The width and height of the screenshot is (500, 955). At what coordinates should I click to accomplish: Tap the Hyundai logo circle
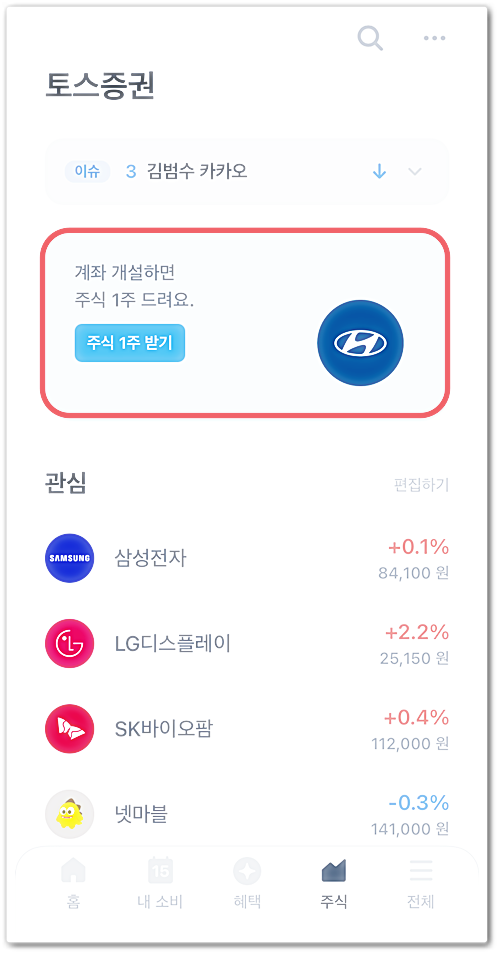coord(360,343)
